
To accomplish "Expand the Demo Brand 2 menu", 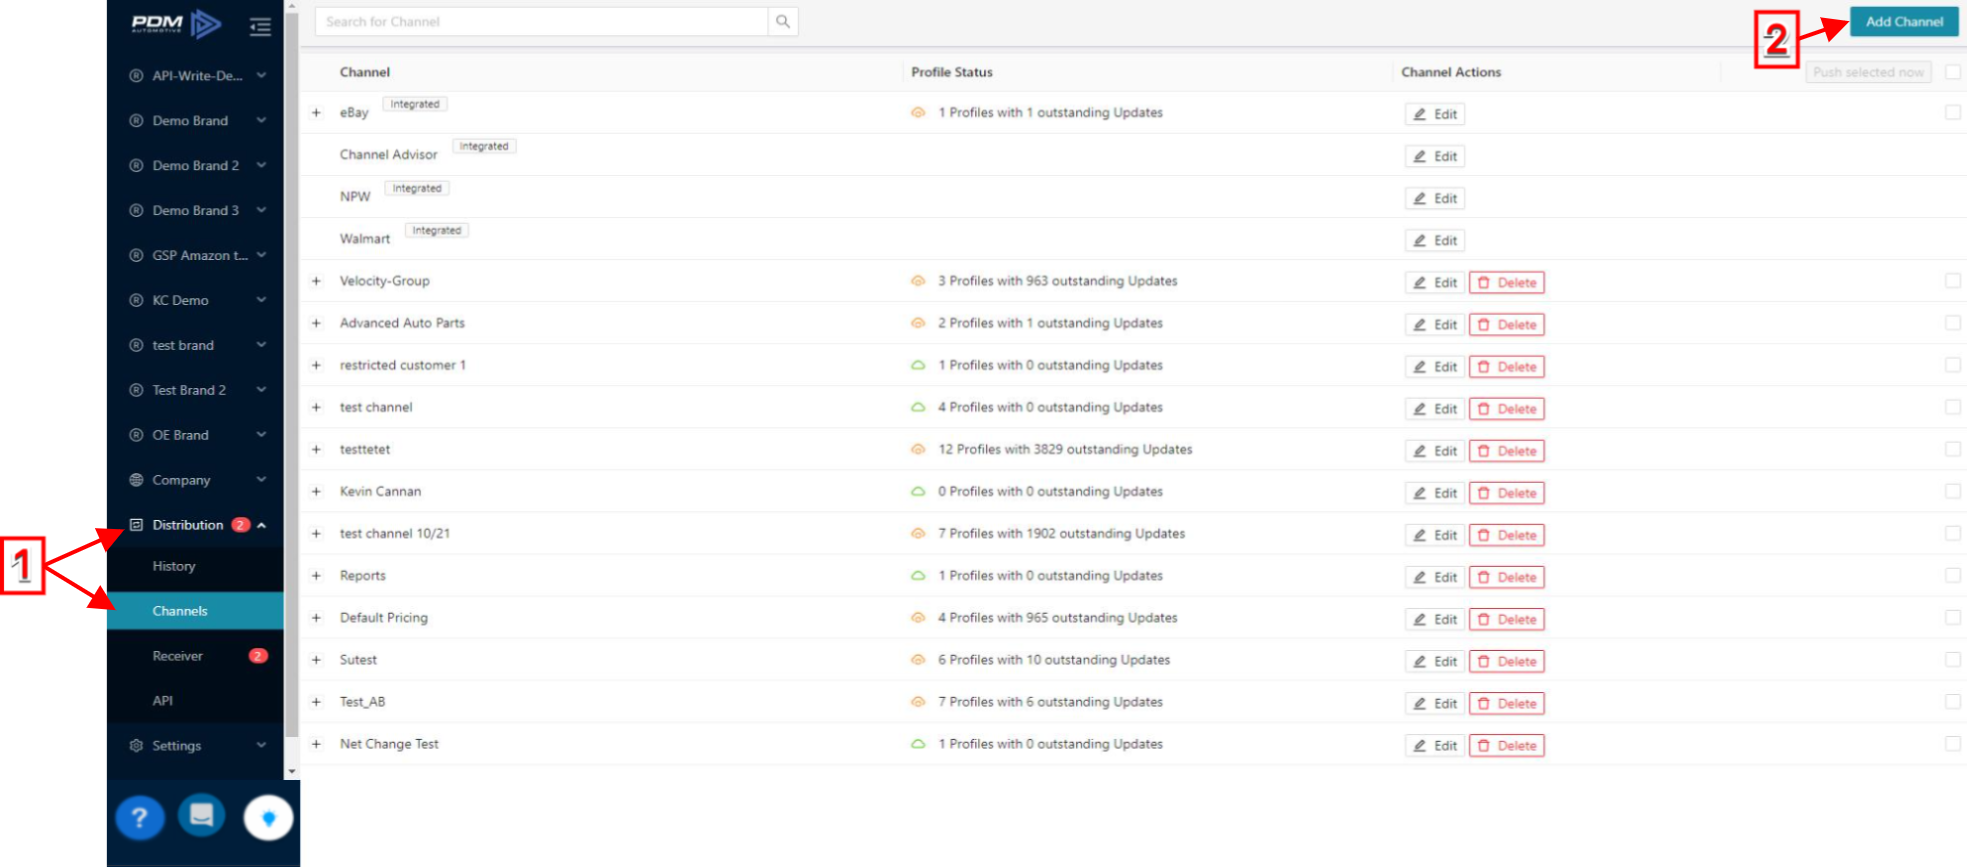I will pyautogui.click(x=261, y=165).
